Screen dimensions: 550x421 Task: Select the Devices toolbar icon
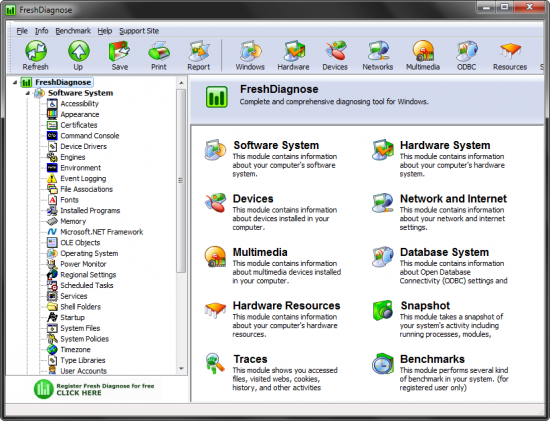[x=335, y=51]
